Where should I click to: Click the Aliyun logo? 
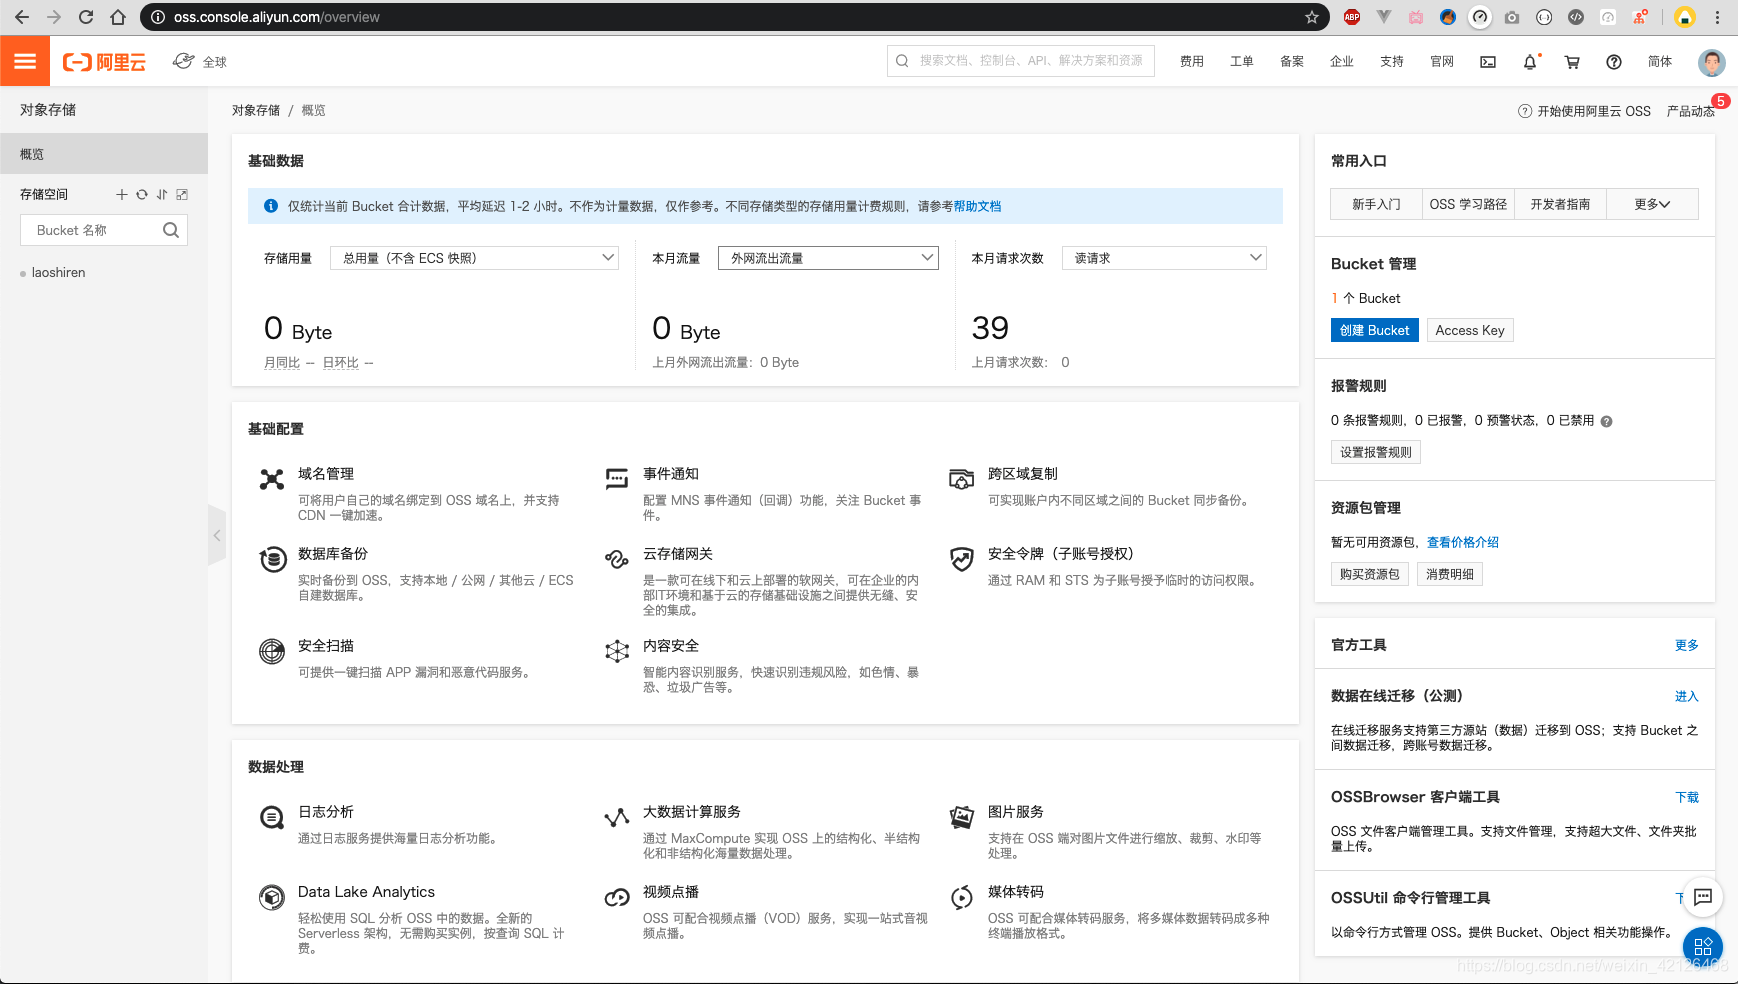(x=104, y=62)
